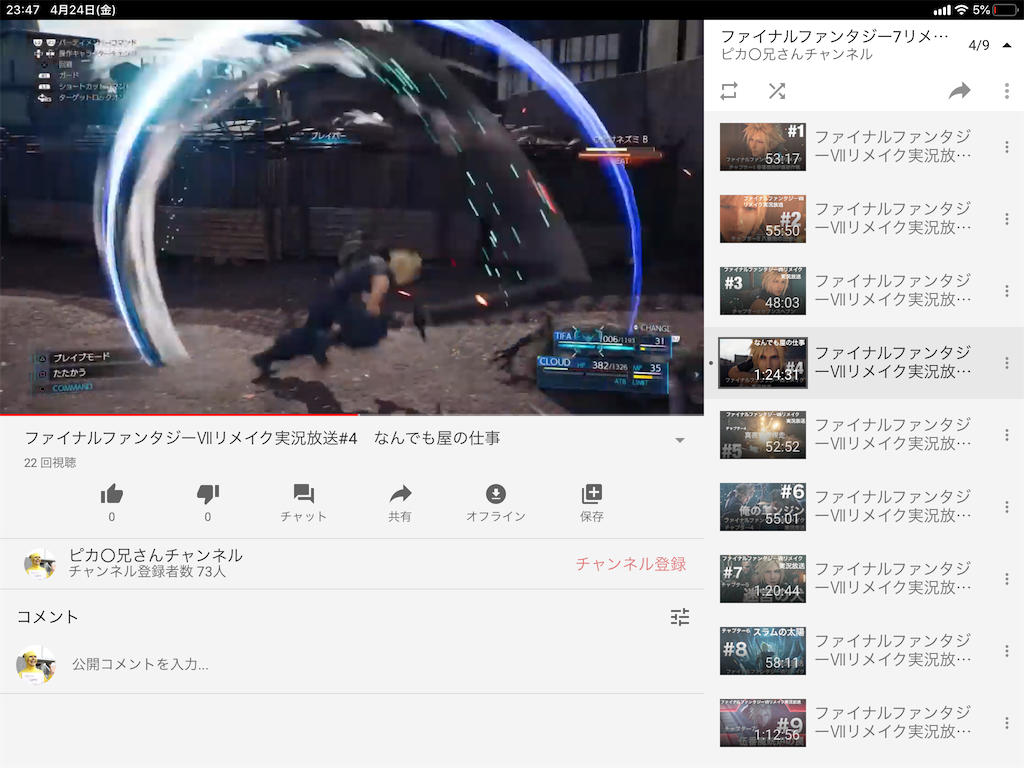Expand video description arrow beside title

680,440
